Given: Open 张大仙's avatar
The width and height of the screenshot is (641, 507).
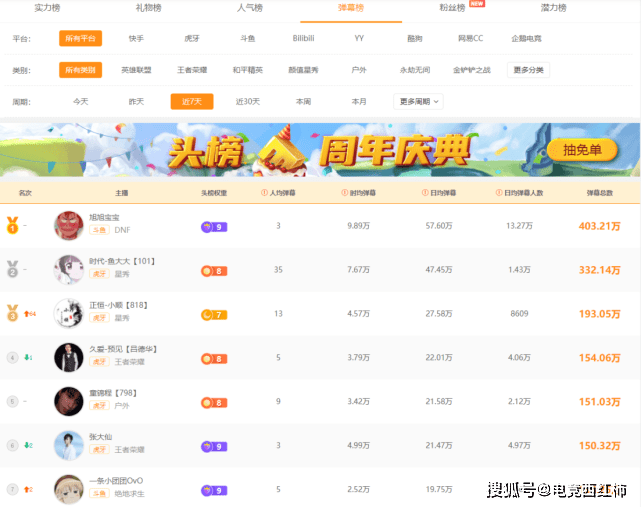Looking at the screenshot, I should click(69, 445).
